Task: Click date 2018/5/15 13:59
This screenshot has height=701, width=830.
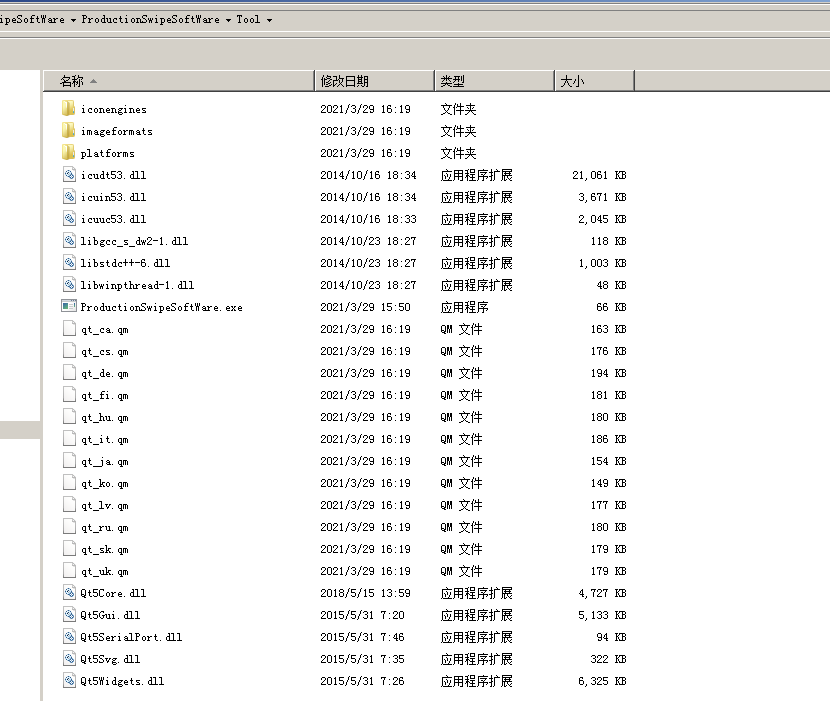Action: [x=365, y=593]
